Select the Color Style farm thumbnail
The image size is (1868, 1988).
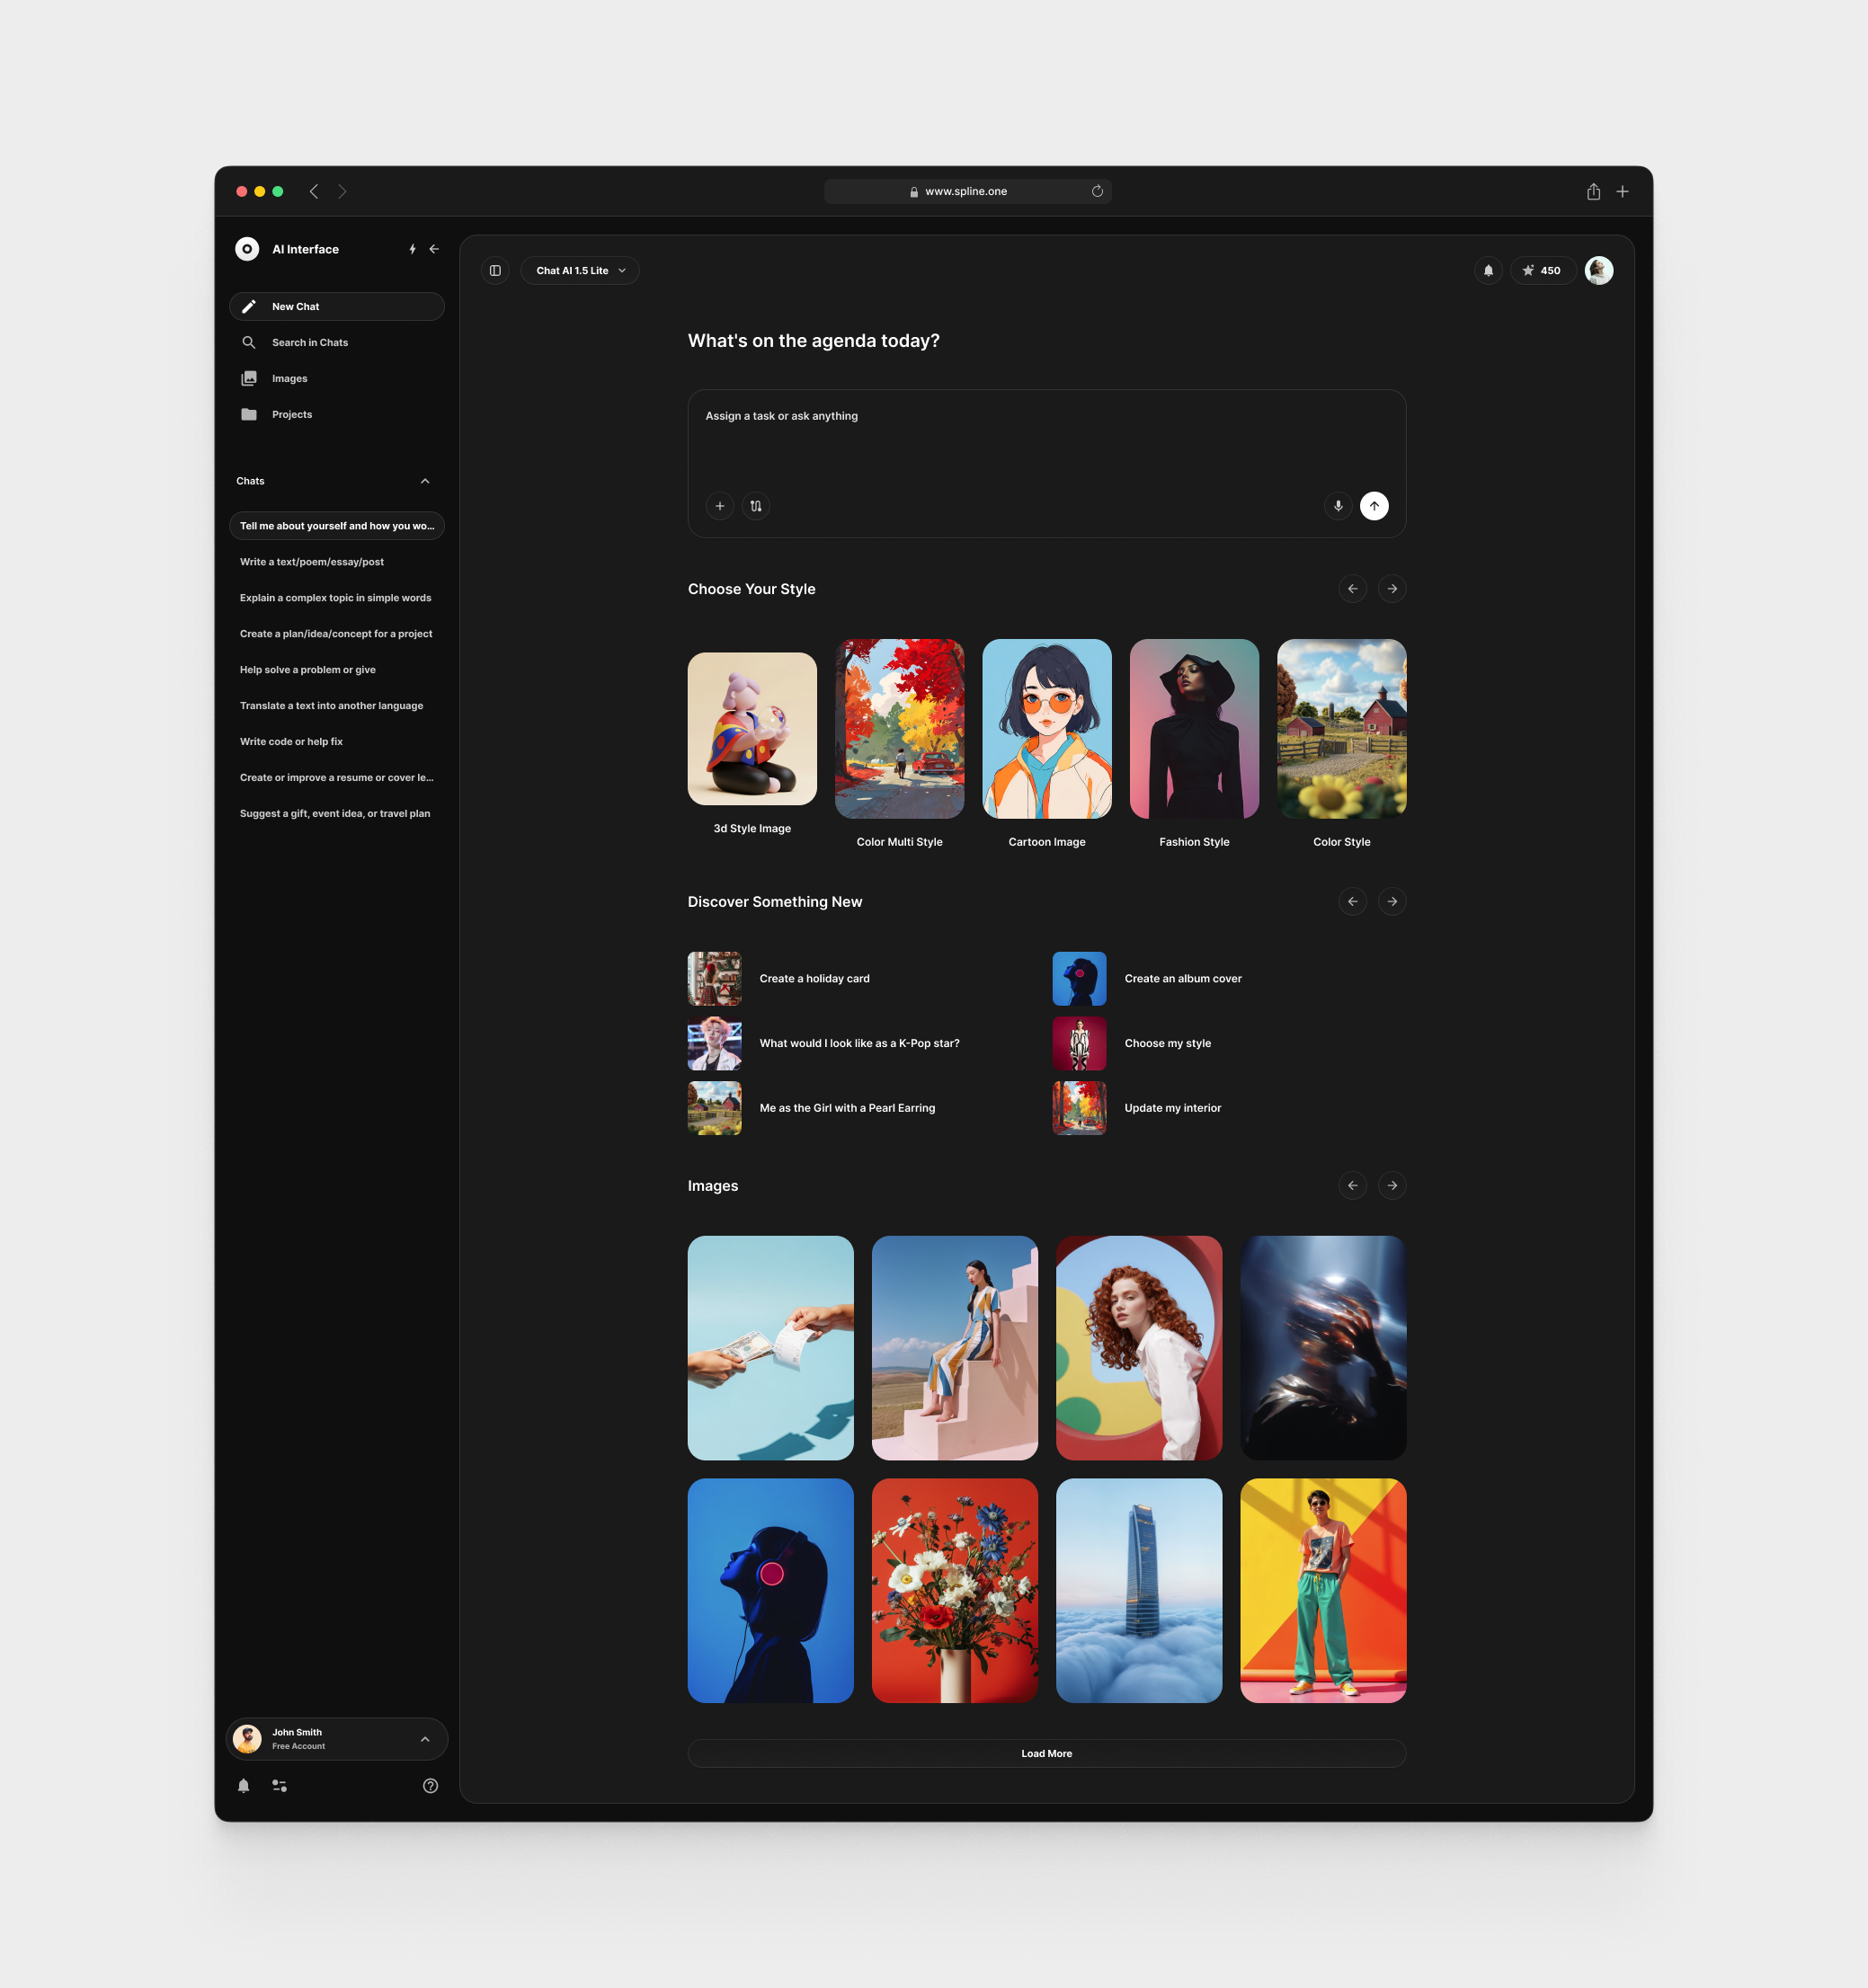pyautogui.click(x=1342, y=729)
